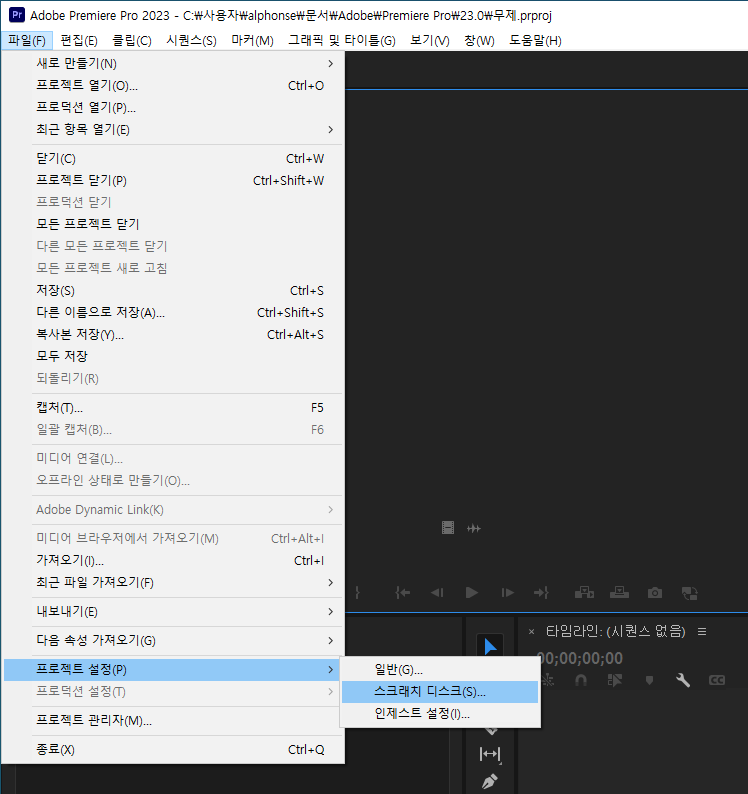This screenshot has width=748, height=794.
Task: Click the Mark Out bracket icon
Action: click(358, 592)
